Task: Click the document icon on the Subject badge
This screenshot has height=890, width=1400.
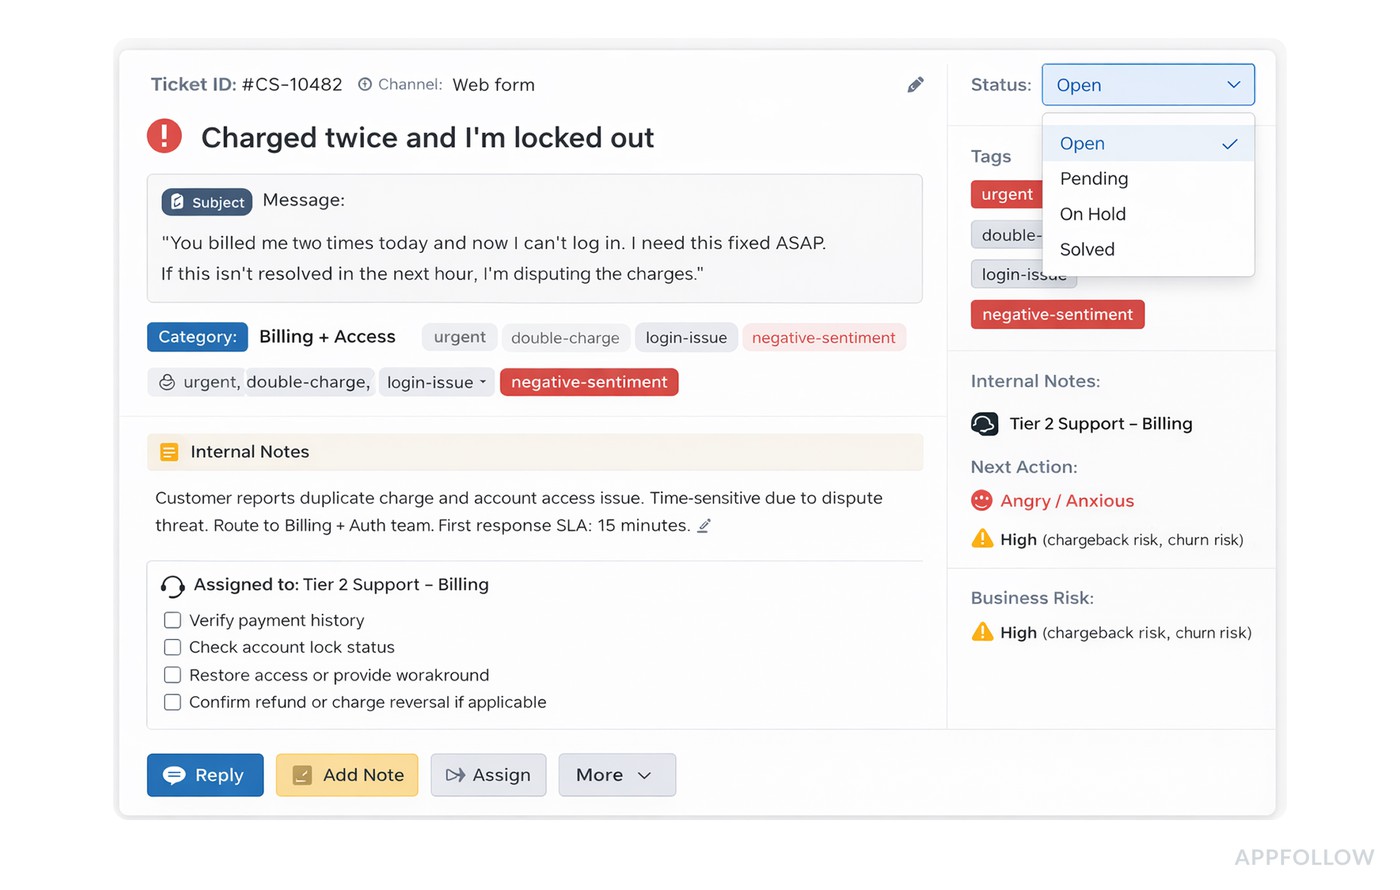Action: [x=176, y=202]
